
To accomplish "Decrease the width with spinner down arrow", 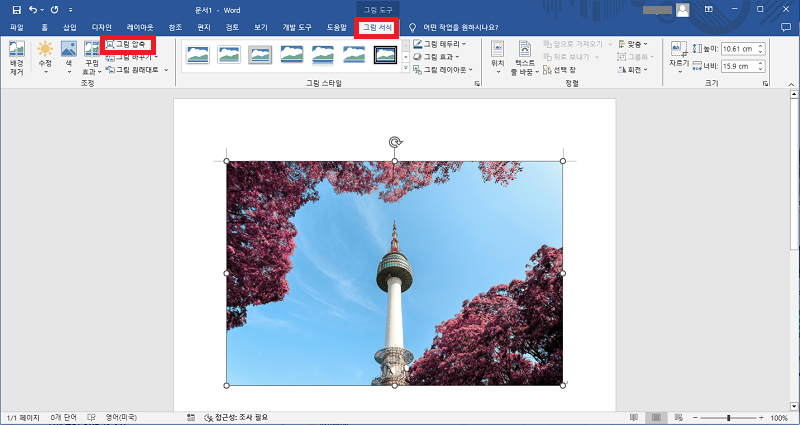I will click(761, 69).
